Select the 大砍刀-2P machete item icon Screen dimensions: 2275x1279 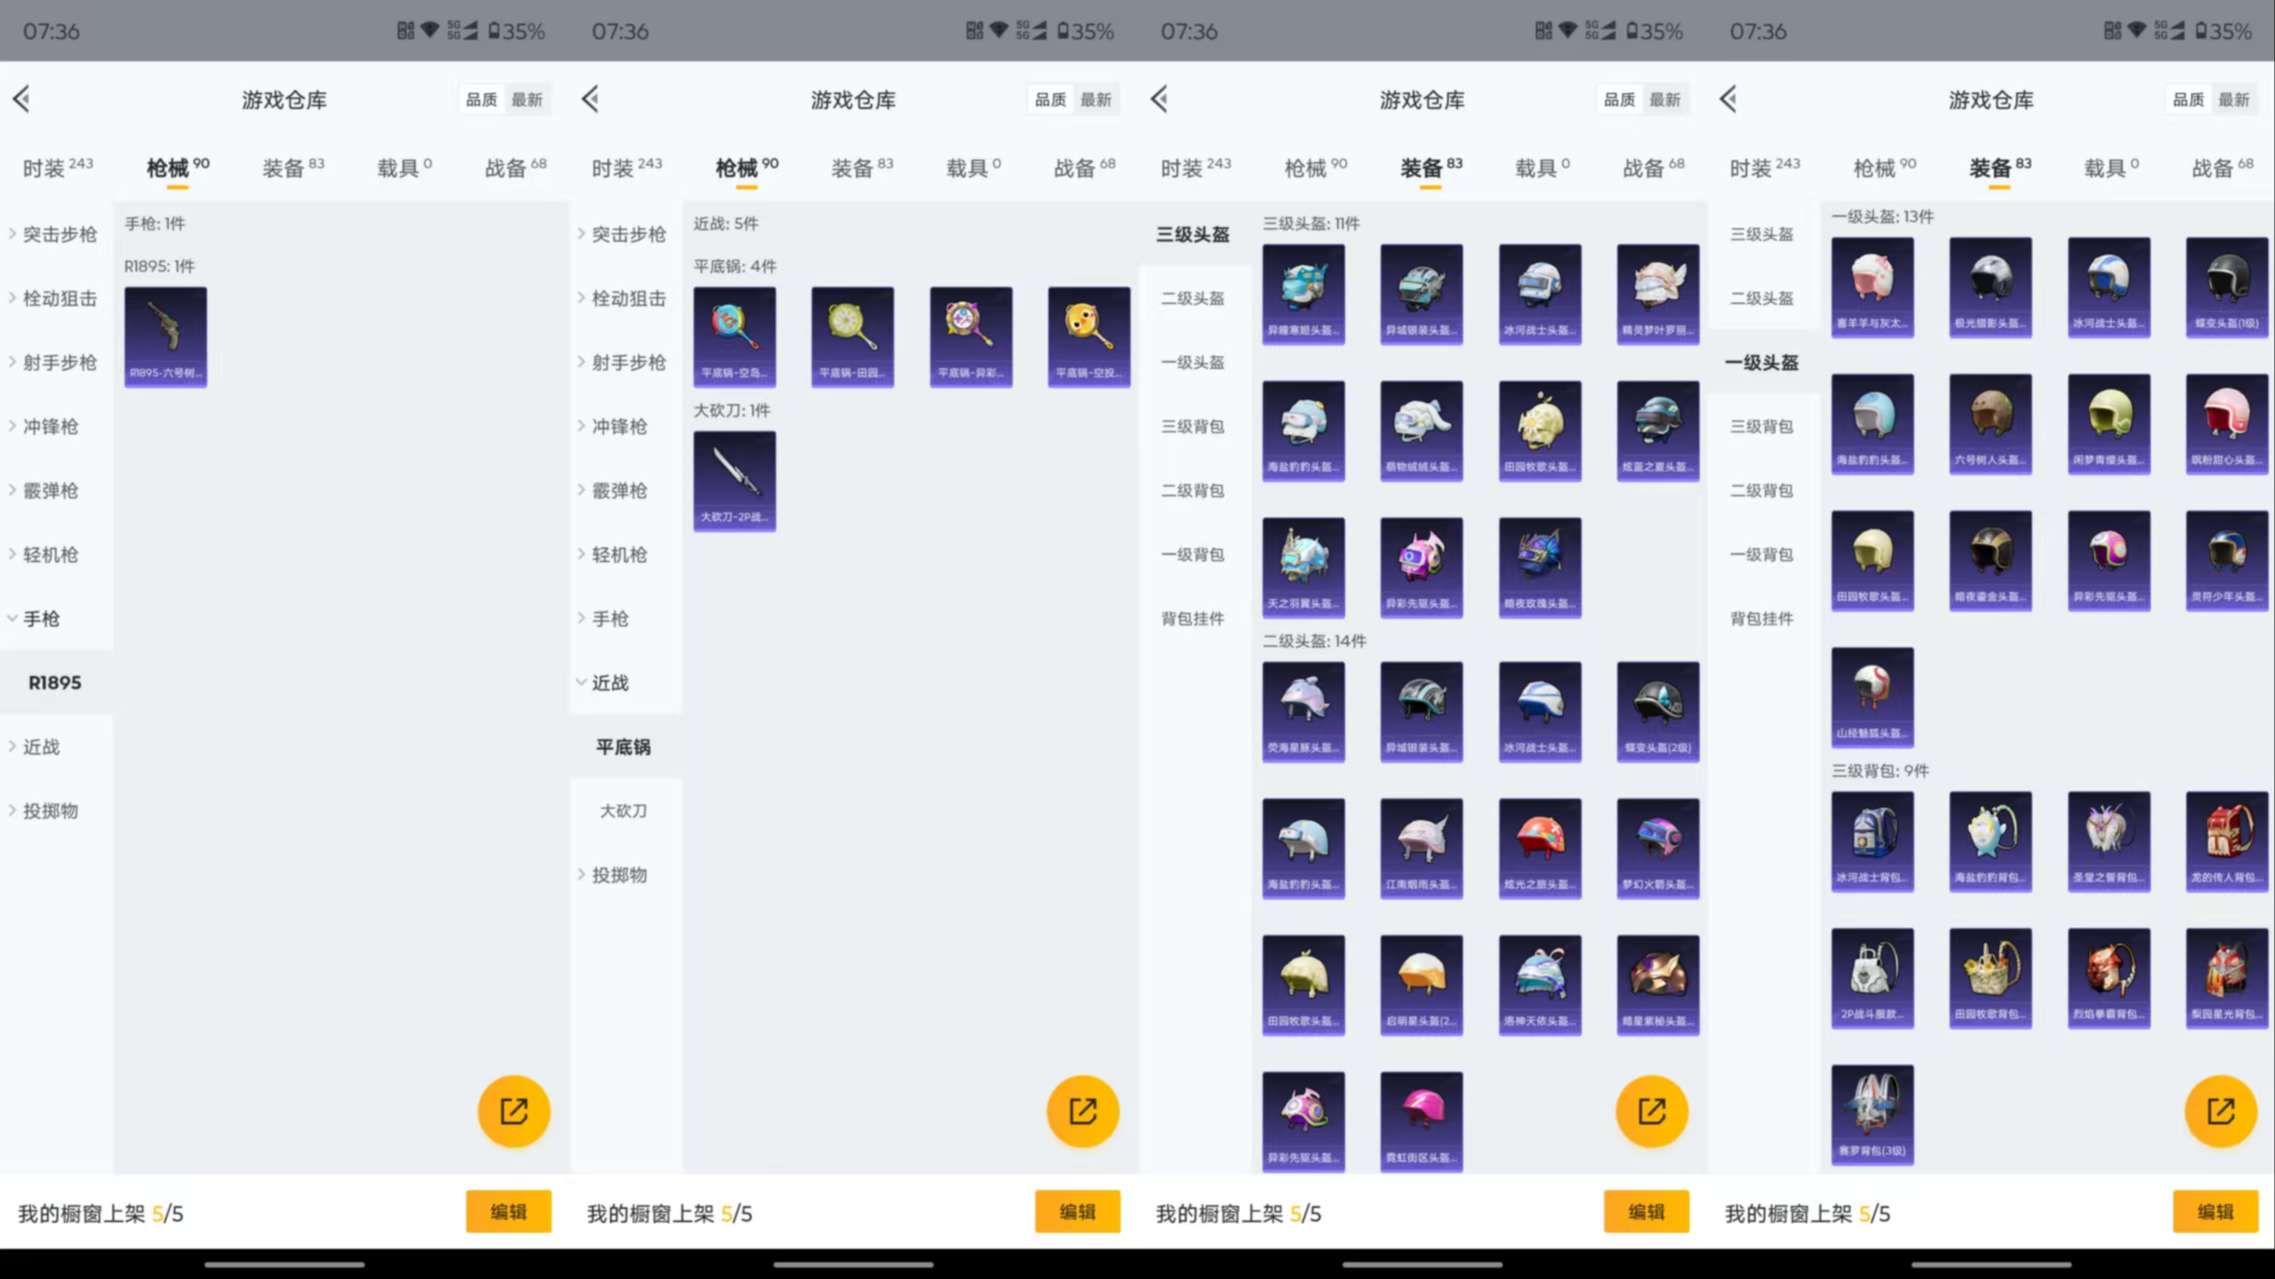(x=735, y=480)
